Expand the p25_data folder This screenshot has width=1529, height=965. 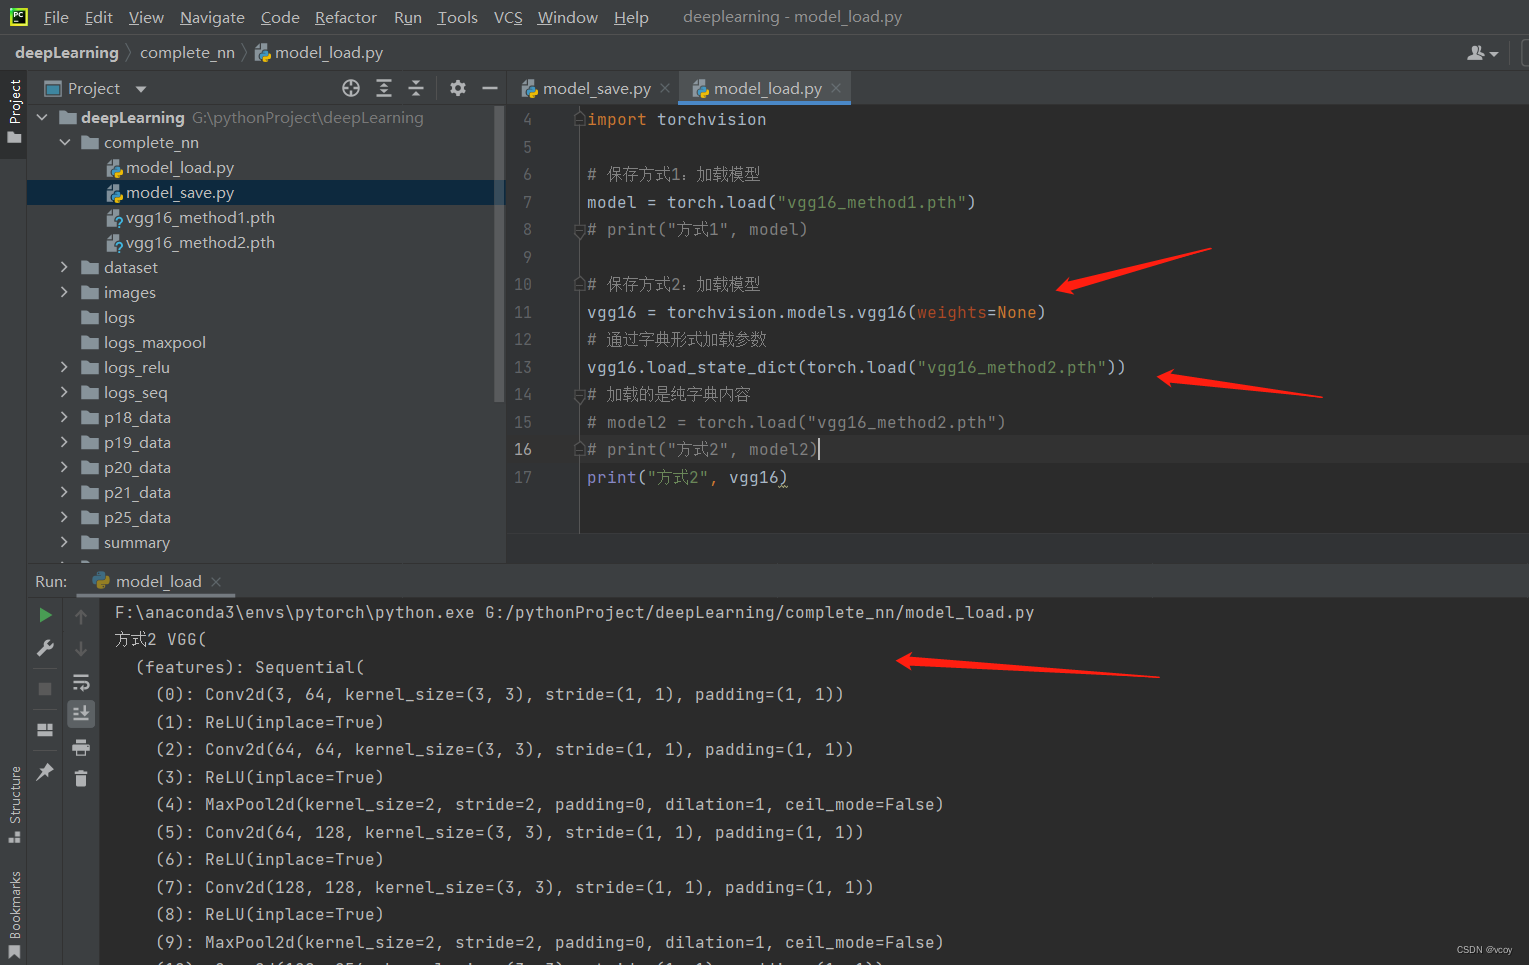(x=65, y=517)
